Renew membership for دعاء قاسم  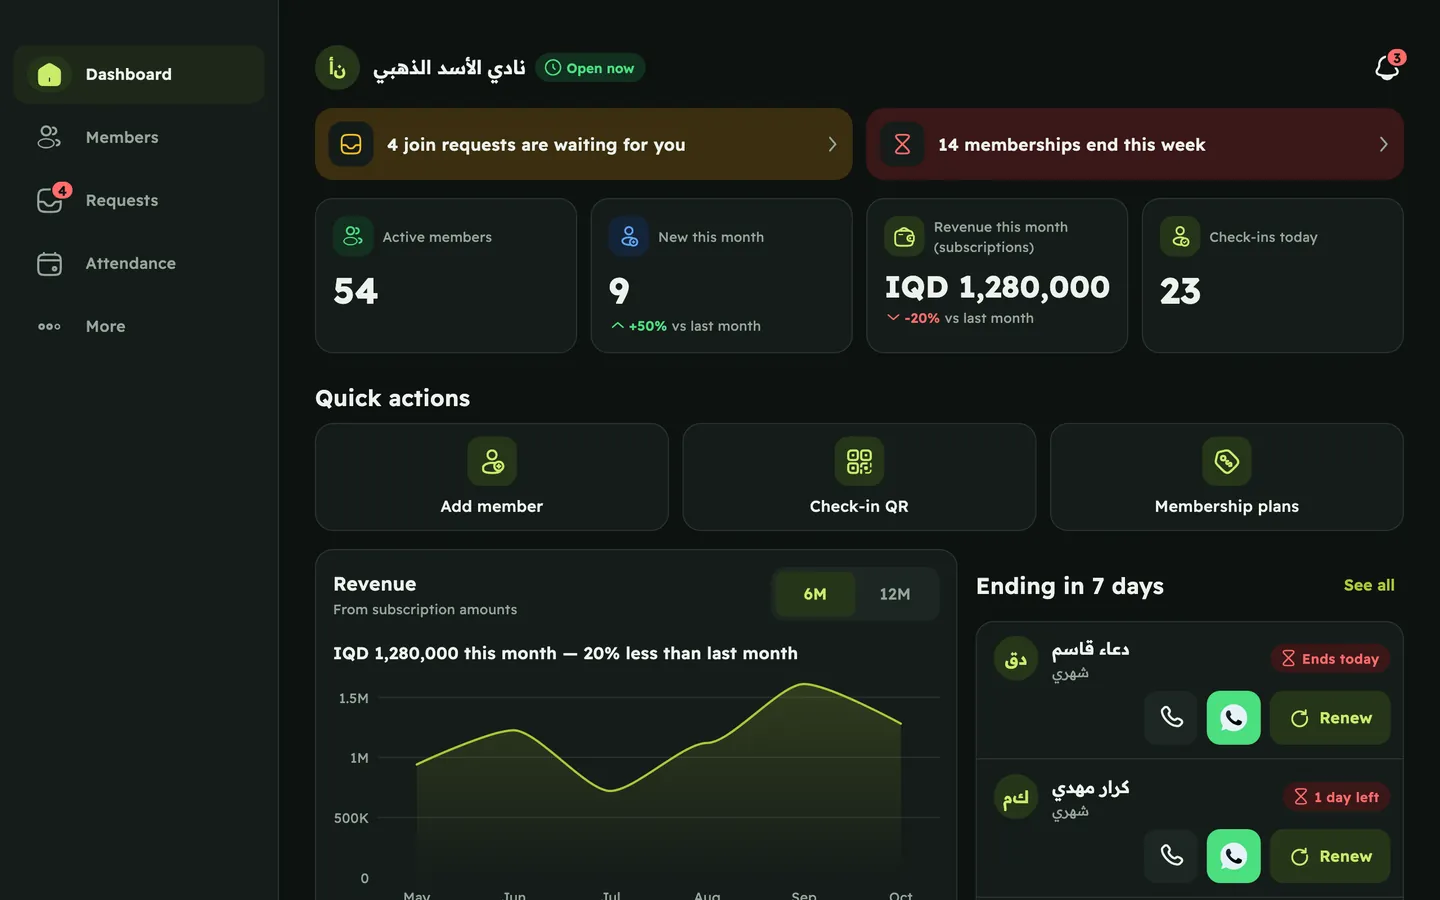coord(1330,717)
